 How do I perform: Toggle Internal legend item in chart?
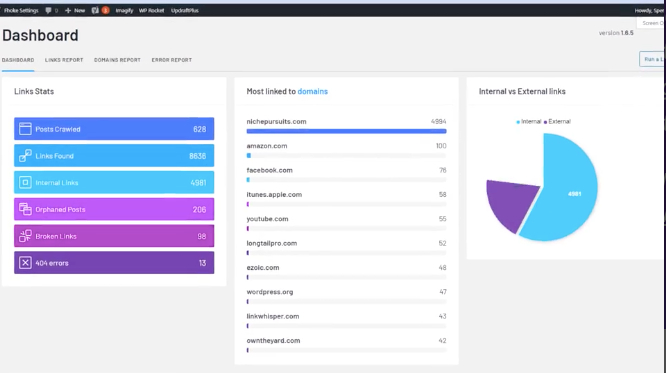click(529, 122)
